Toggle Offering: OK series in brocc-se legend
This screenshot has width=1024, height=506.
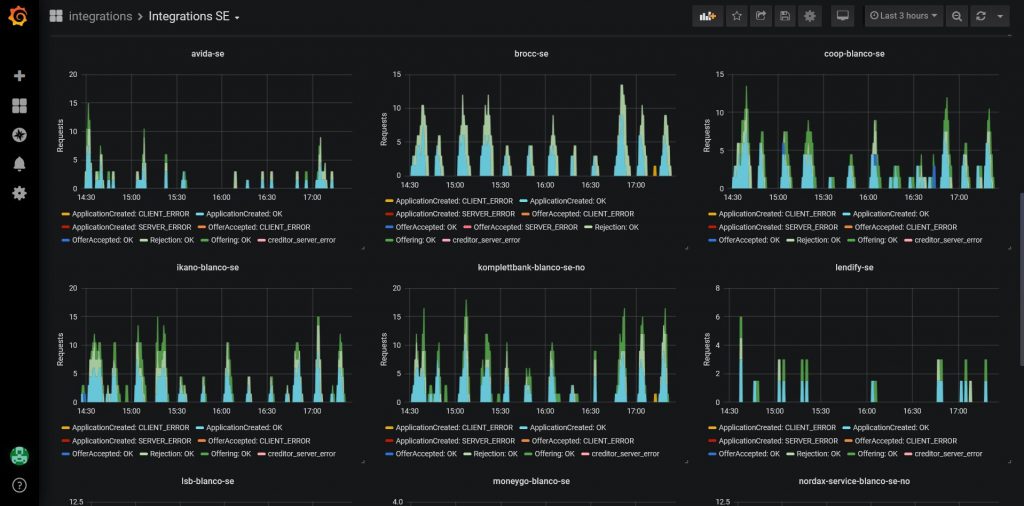point(409,240)
